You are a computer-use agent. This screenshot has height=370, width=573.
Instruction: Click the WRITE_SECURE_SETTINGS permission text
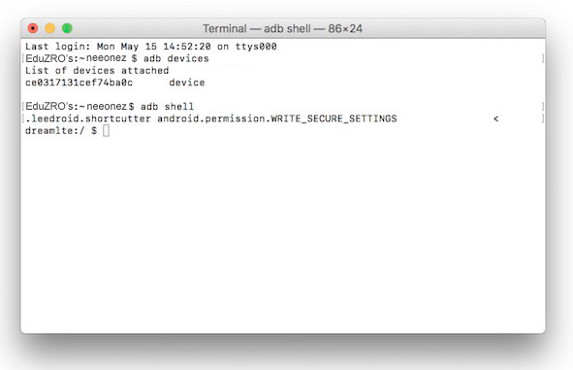point(334,119)
